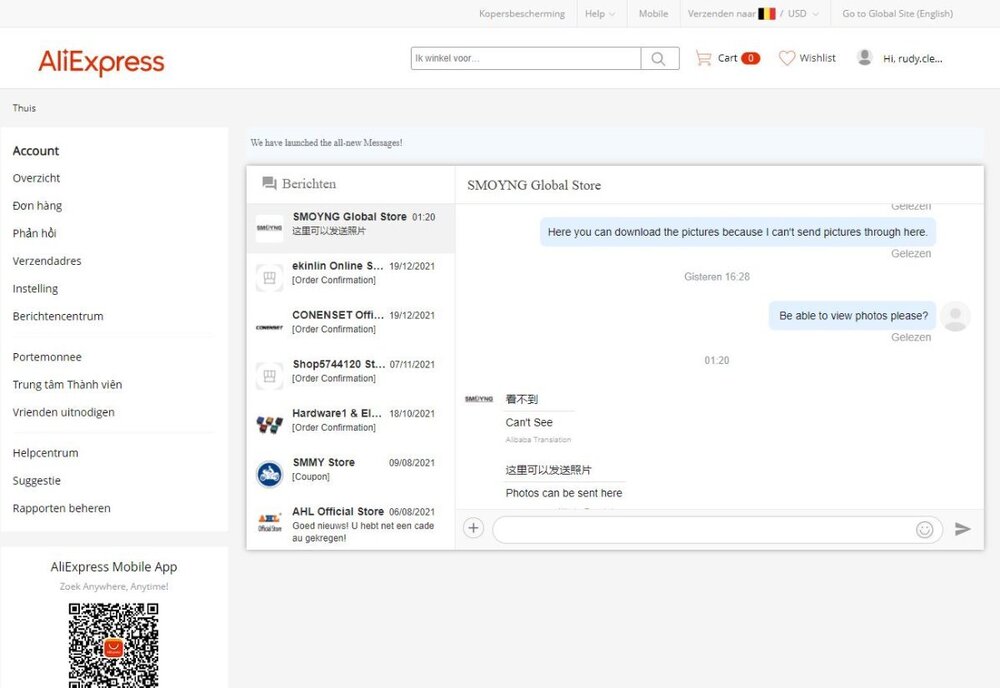Open Berichtencentrum in account menu
This screenshot has width=1000, height=688.
[x=58, y=316]
